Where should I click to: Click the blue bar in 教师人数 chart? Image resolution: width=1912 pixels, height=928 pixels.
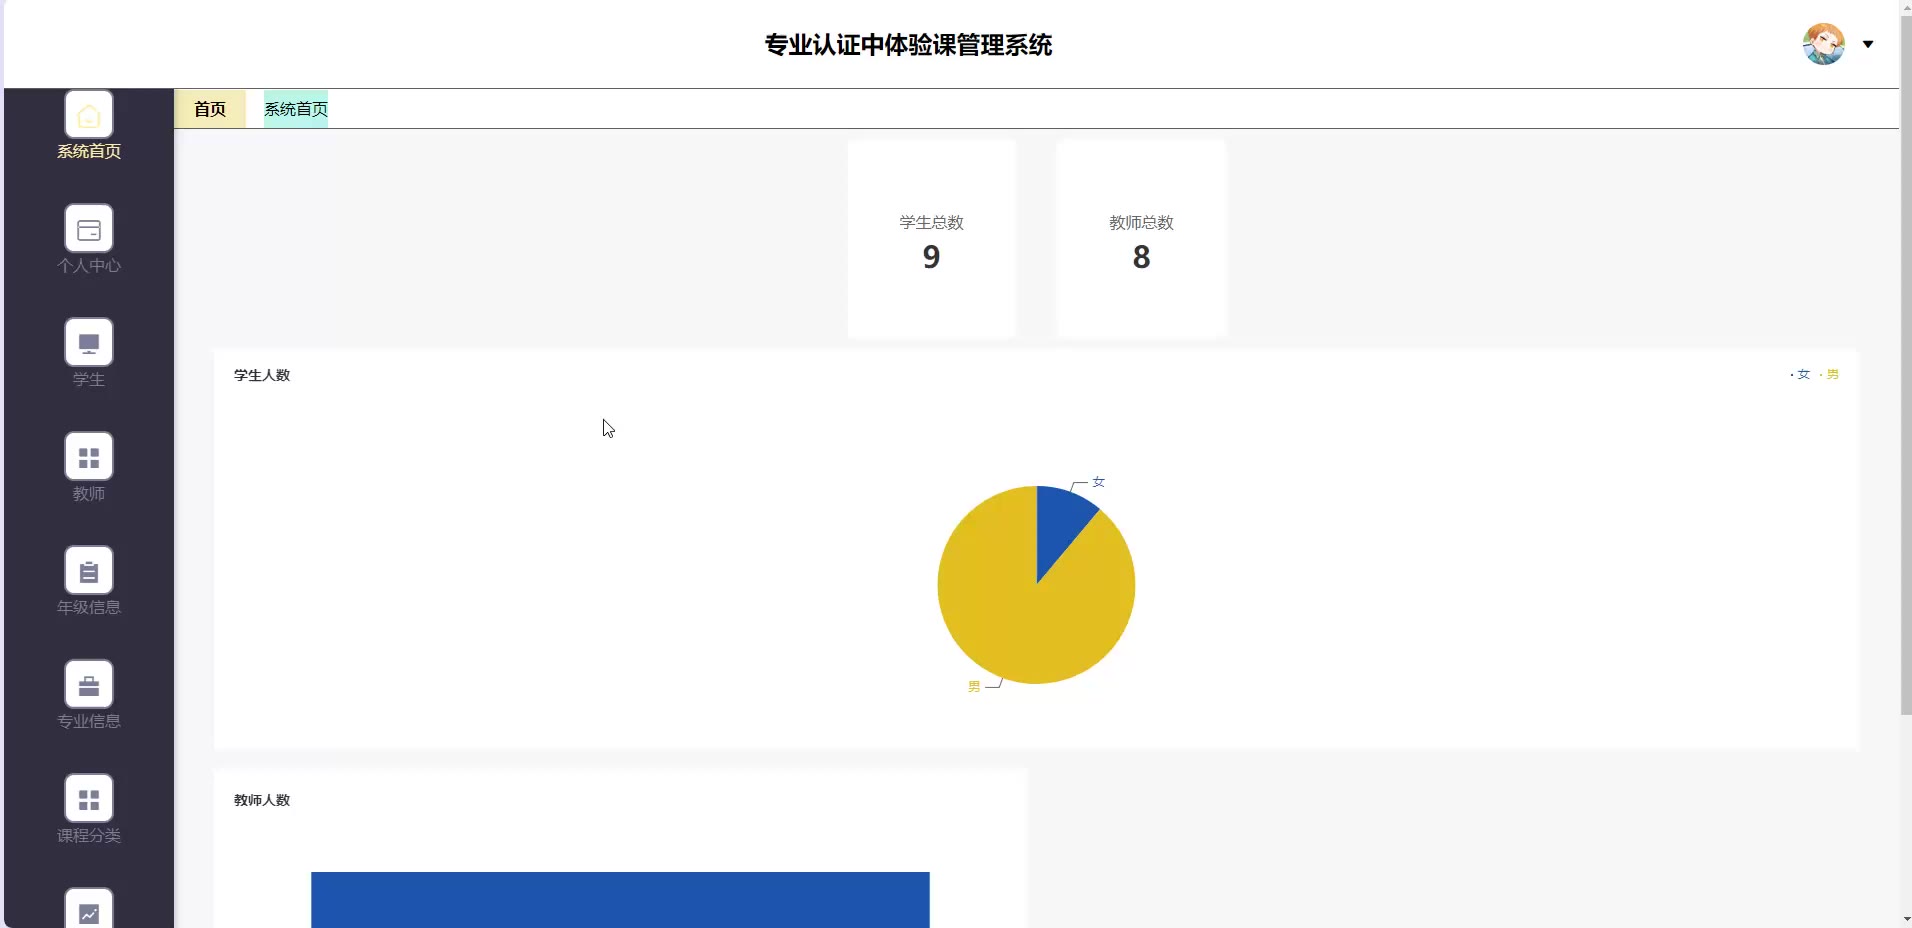point(620,900)
